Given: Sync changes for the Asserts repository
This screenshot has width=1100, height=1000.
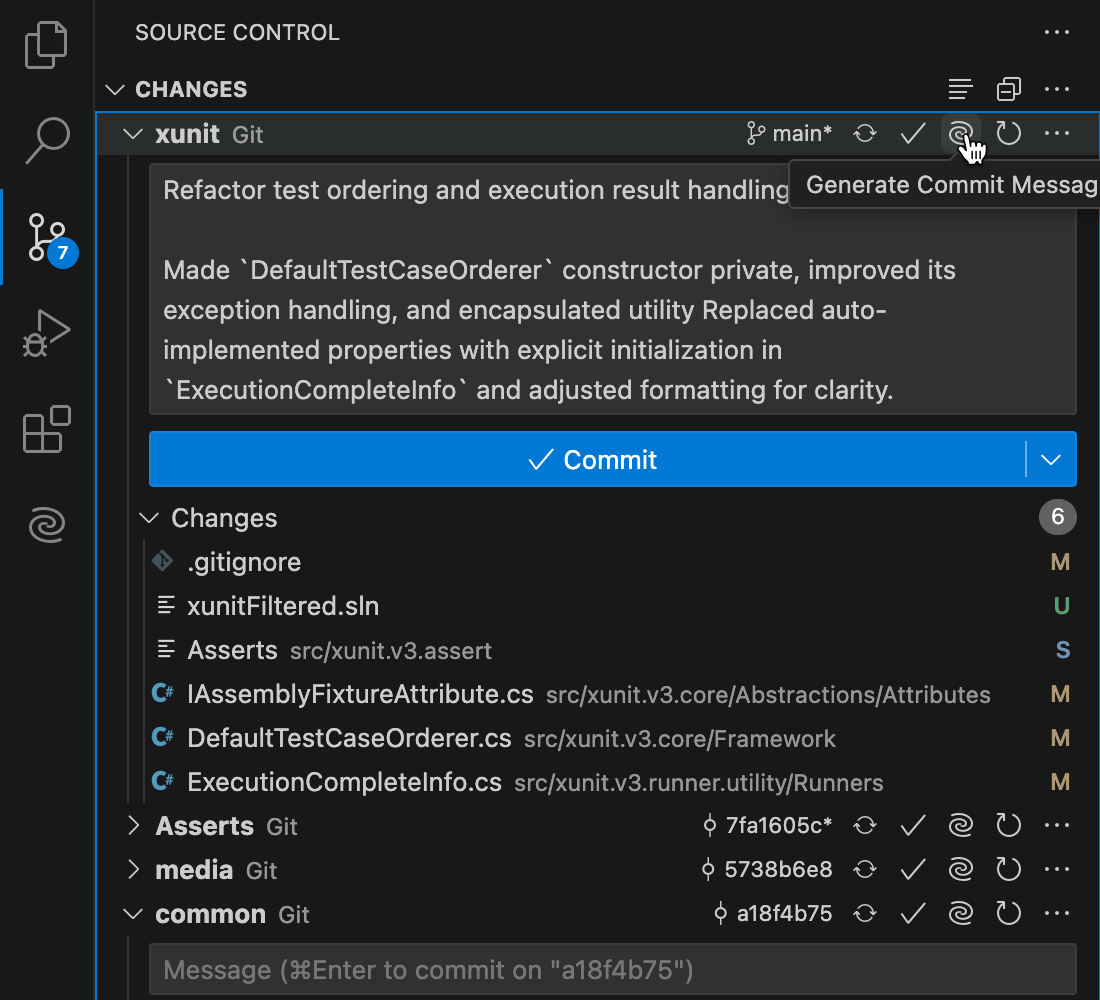Looking at the screenshot, I should (865, 825).
